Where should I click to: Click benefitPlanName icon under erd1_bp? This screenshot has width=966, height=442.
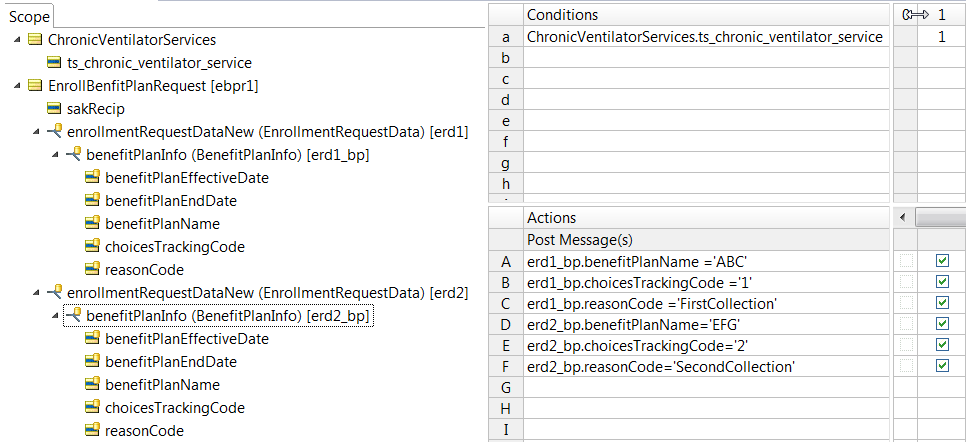(x=92, y=223)
